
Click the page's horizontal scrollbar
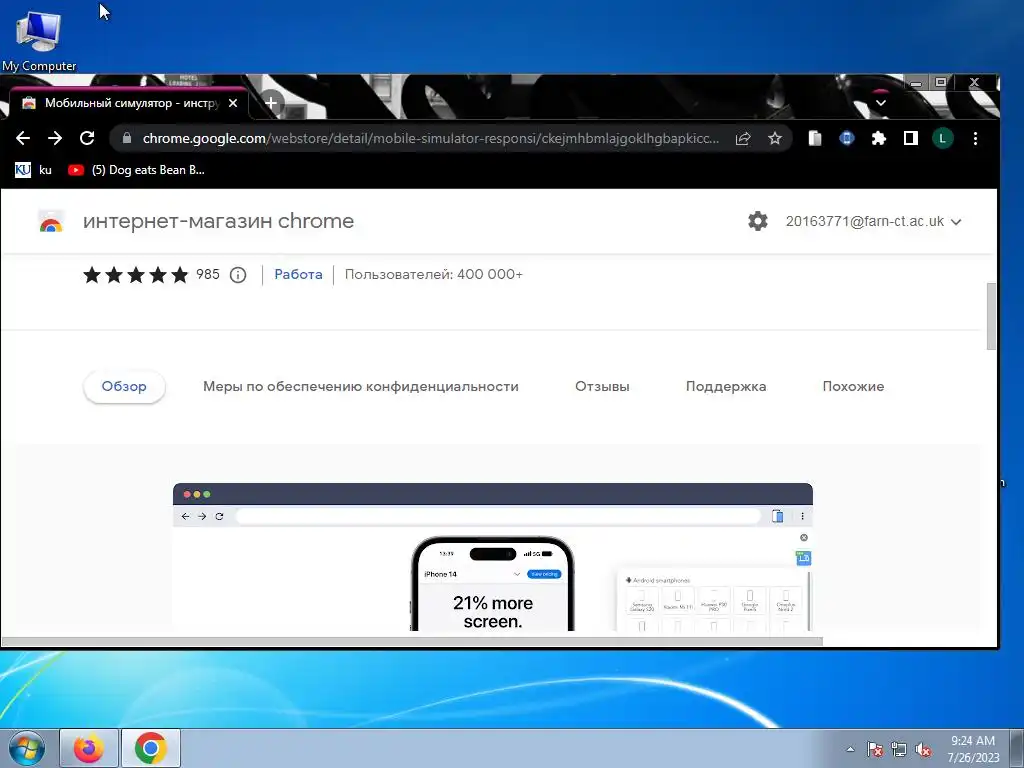tap(412, 641)
